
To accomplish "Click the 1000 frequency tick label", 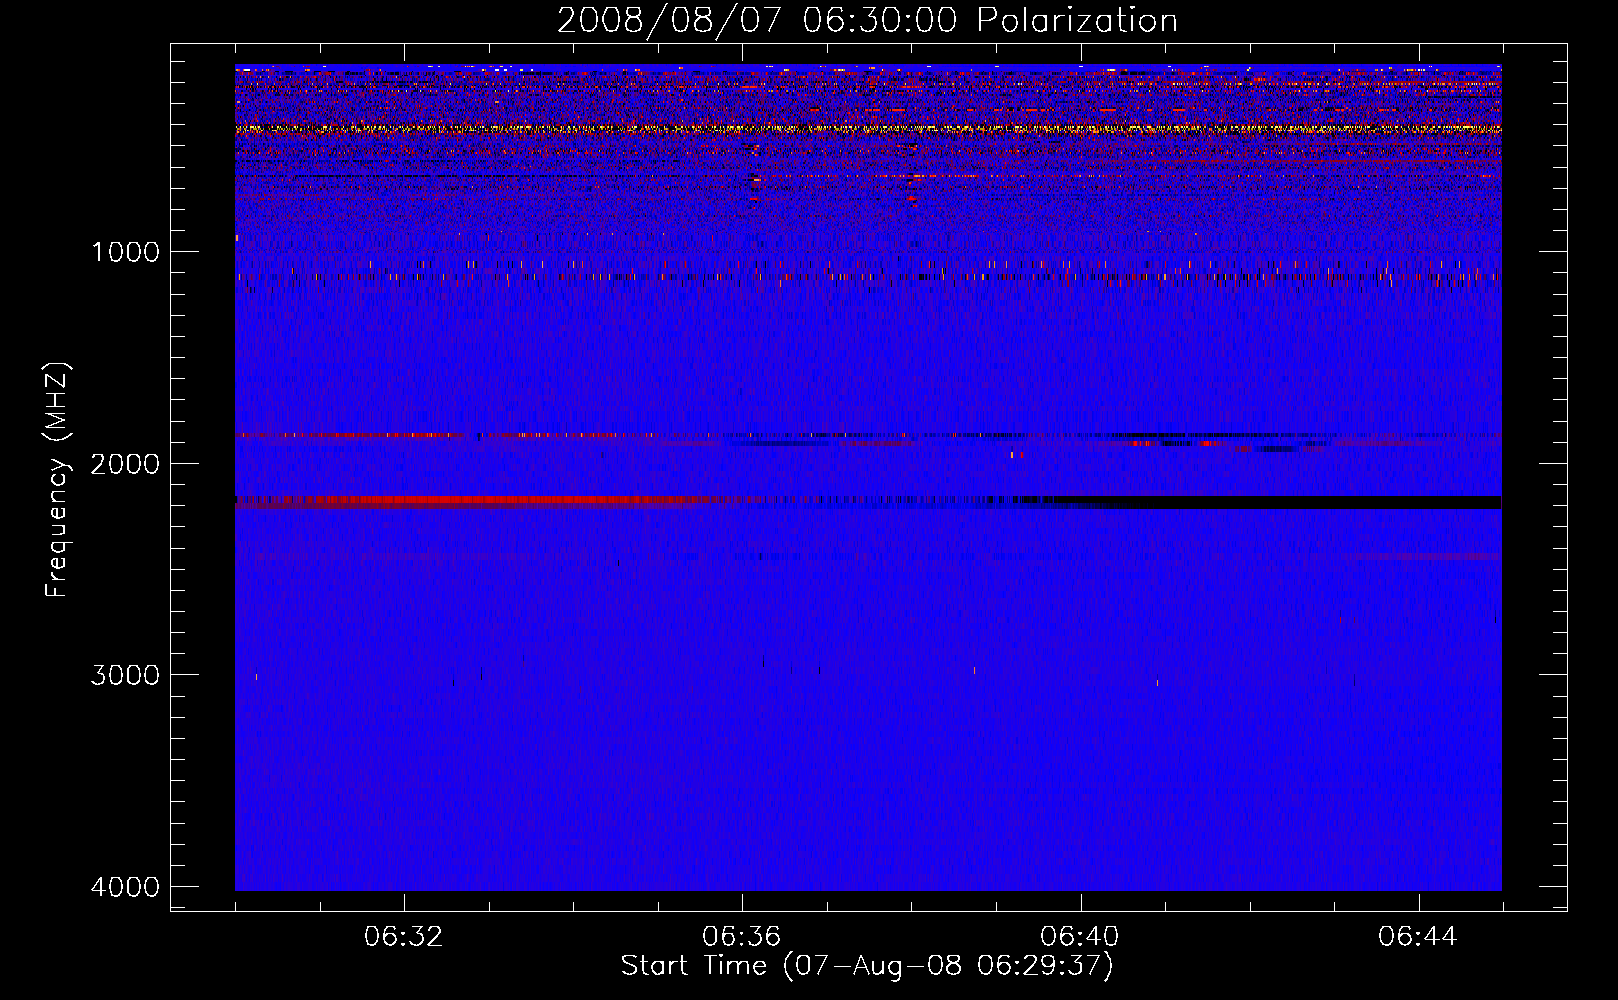I will (x=125, y=251).
